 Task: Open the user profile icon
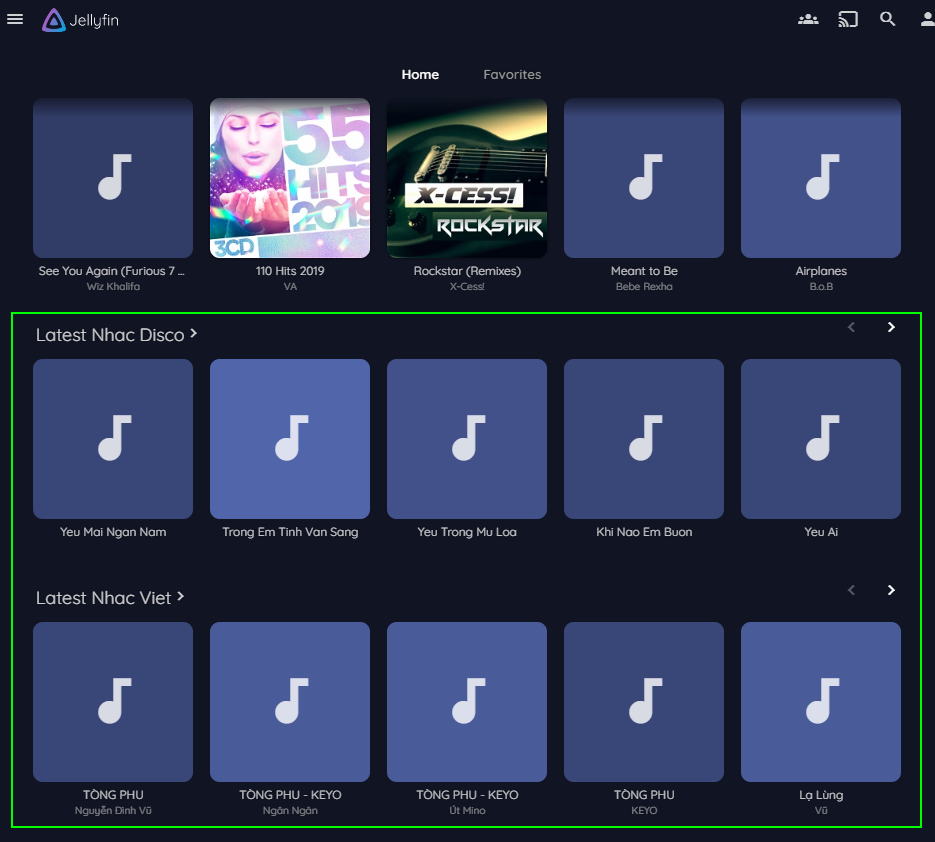coord(927,20)
